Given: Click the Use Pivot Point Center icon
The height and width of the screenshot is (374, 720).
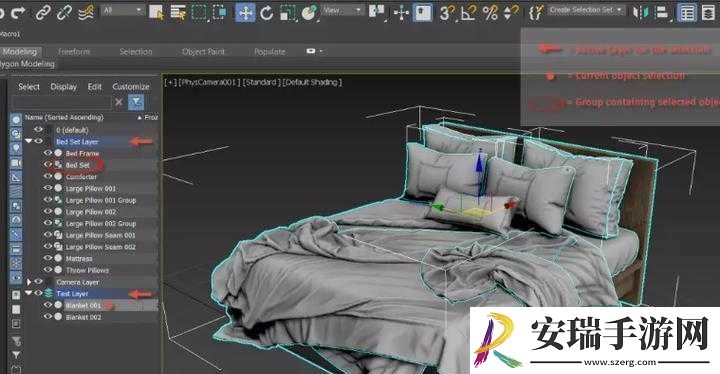Looking at the screenshot, I should (x=377, y=12).
